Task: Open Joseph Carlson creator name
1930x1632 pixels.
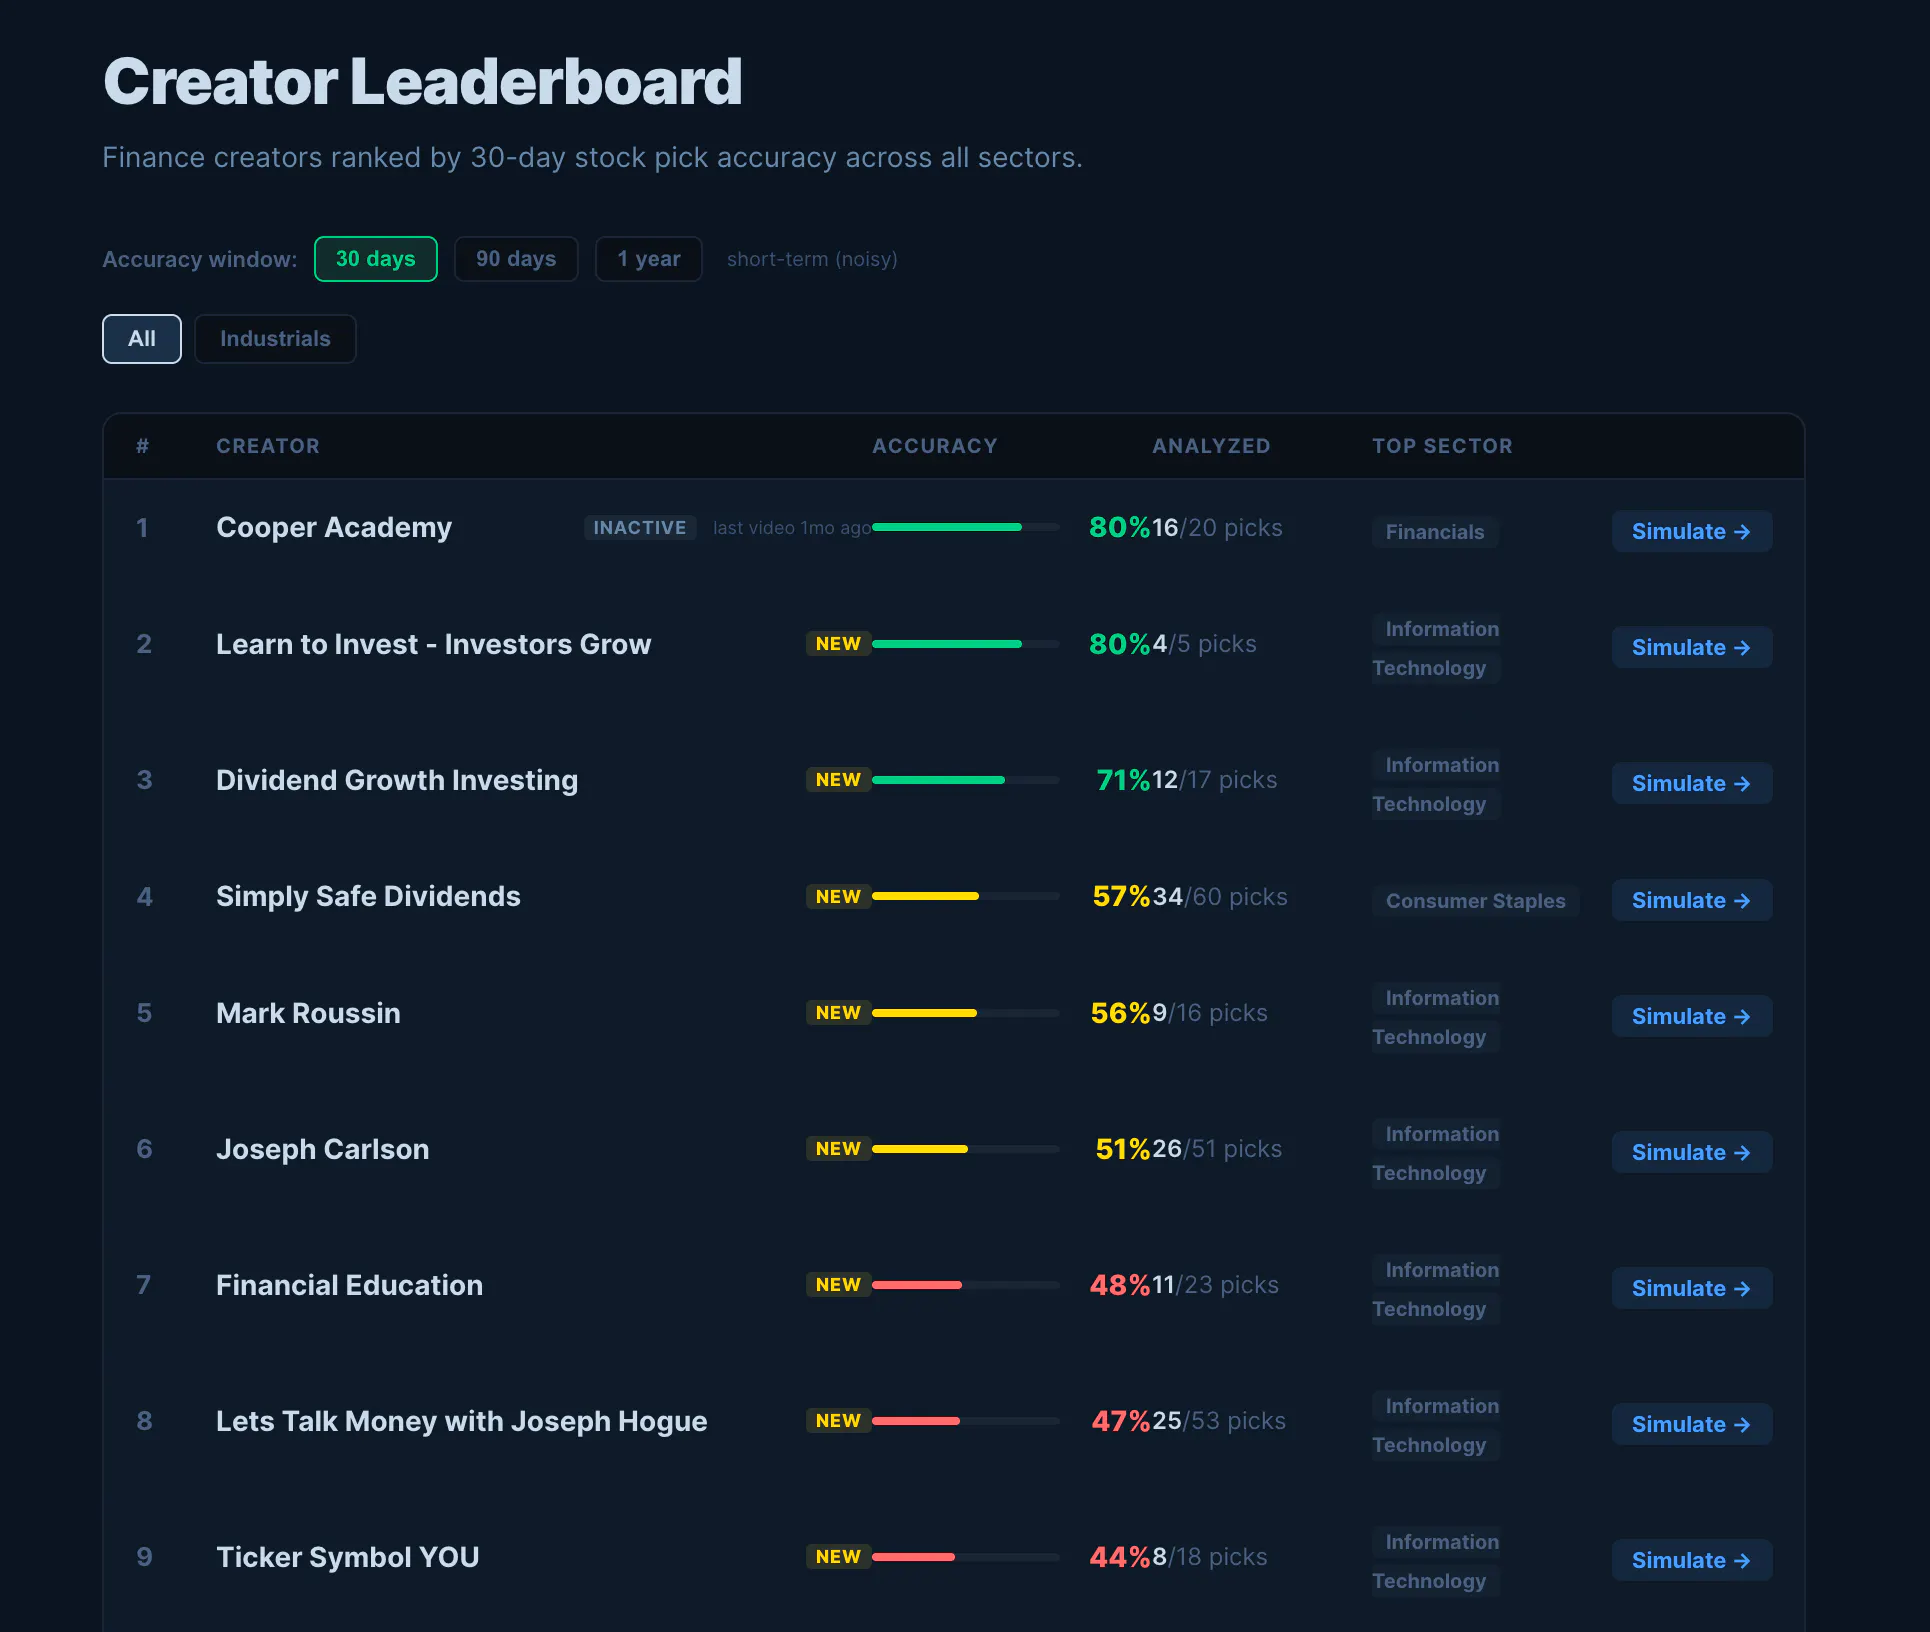Action: 322,1149
